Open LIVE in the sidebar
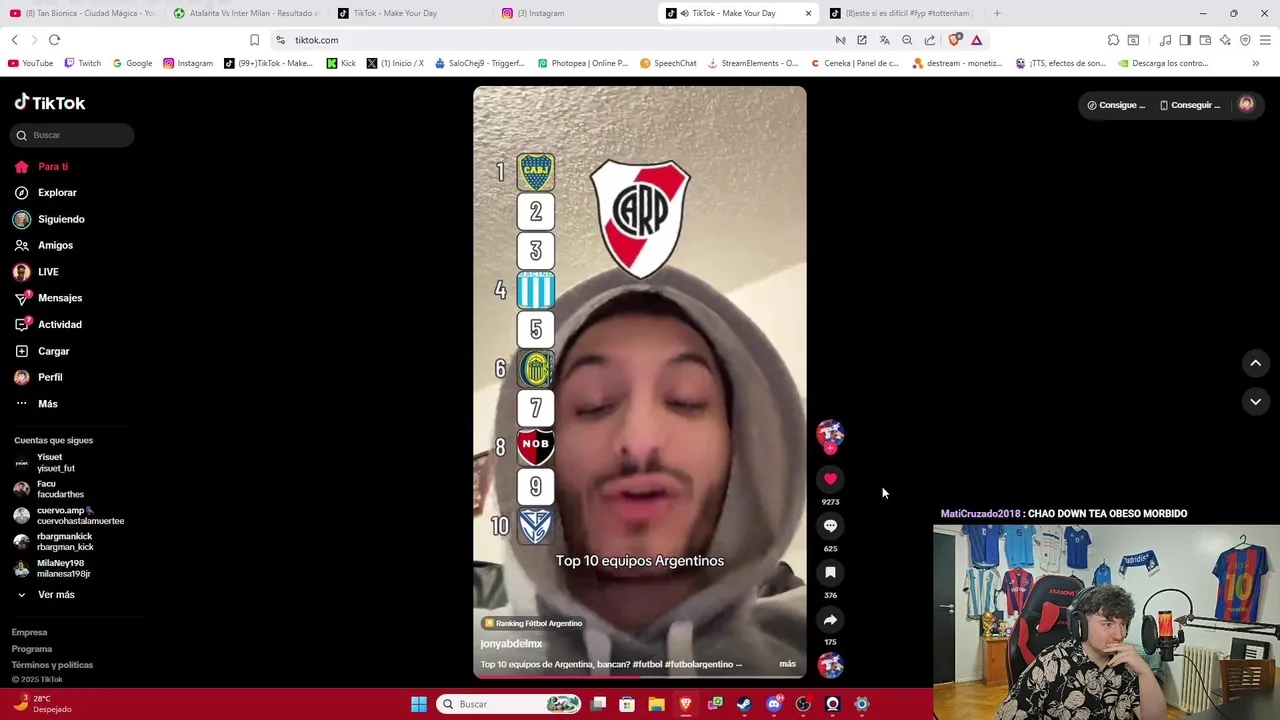The height and width of the screenshot is (720, 1280). [36, 272]
